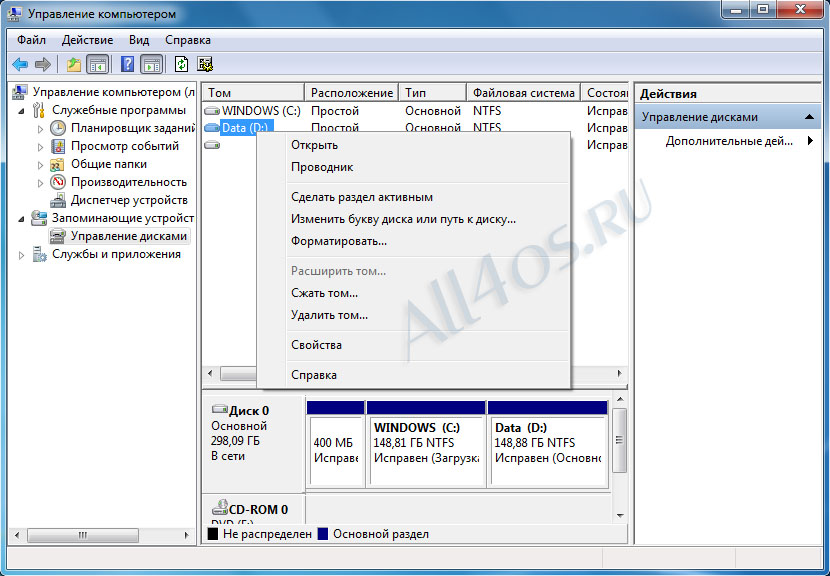Viewport: 830px width, 576px height.
Task: Expand the Планировщик заданий node
Action: click(41, 129)
